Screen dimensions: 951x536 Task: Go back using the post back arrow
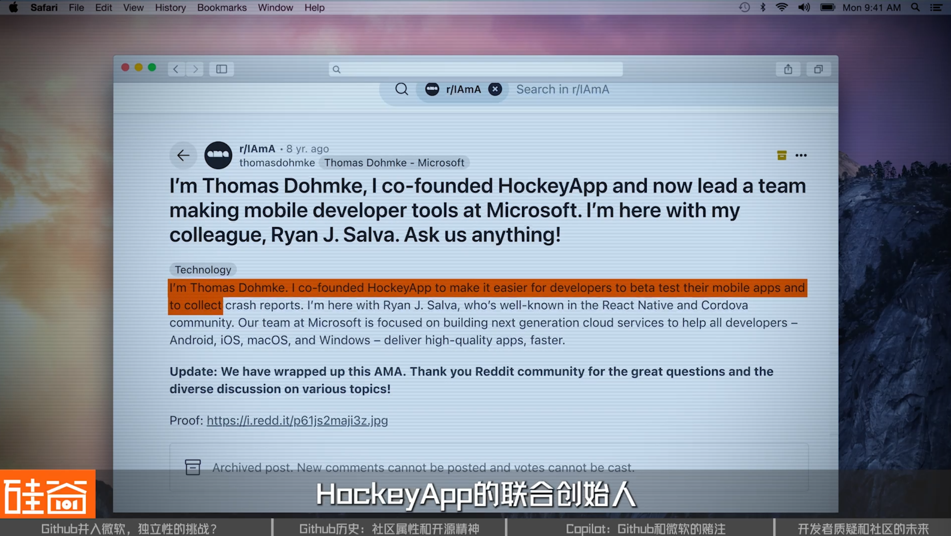[183, 155]
